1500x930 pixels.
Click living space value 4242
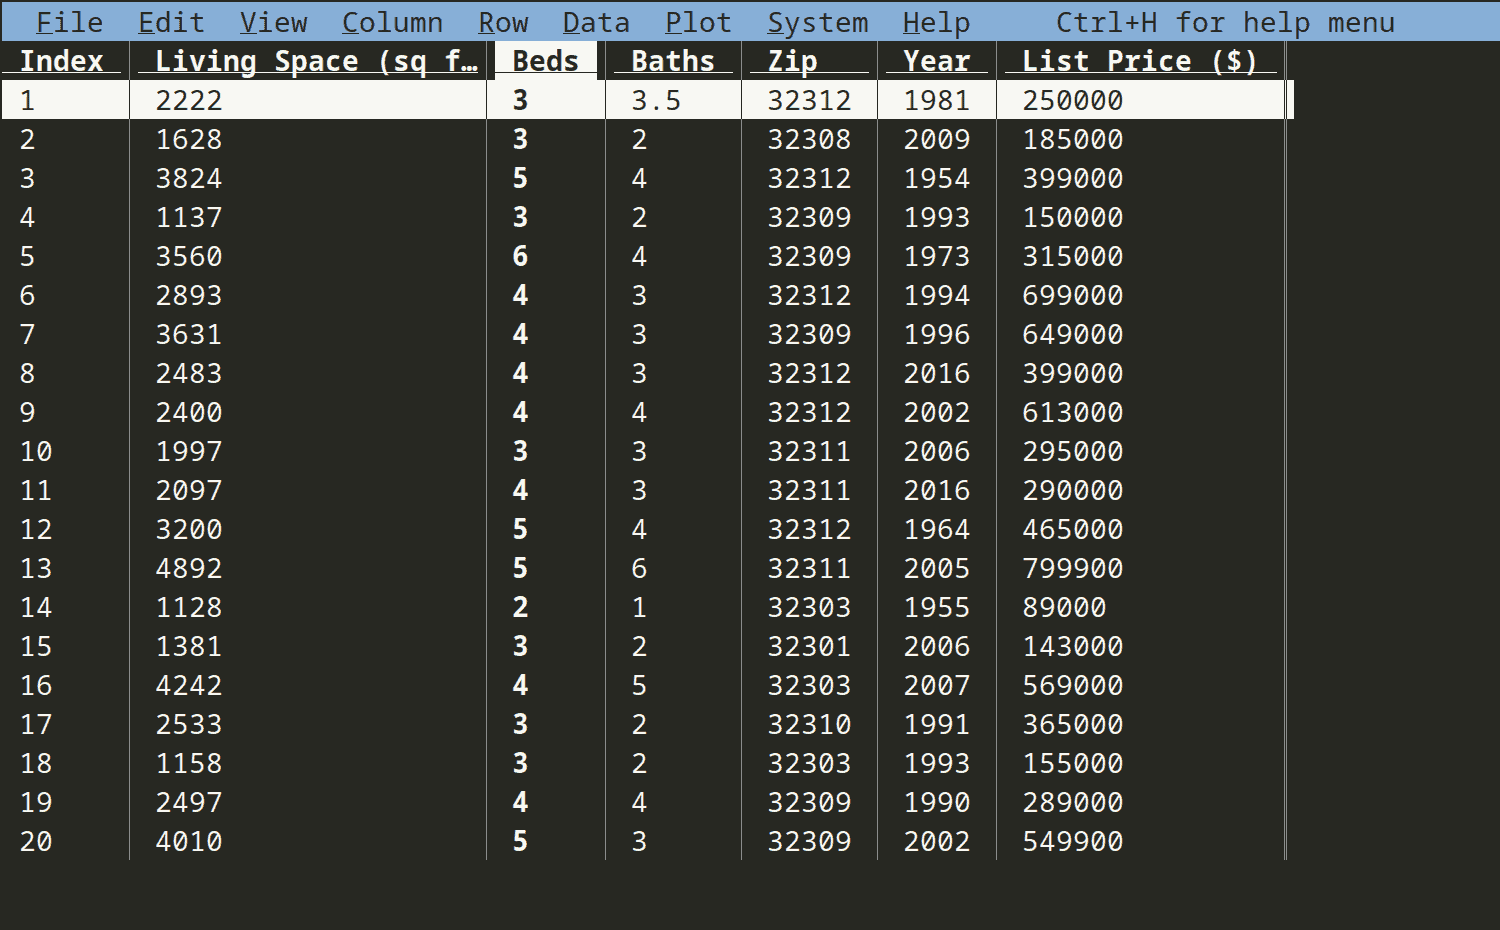click(x=189, y=685)
